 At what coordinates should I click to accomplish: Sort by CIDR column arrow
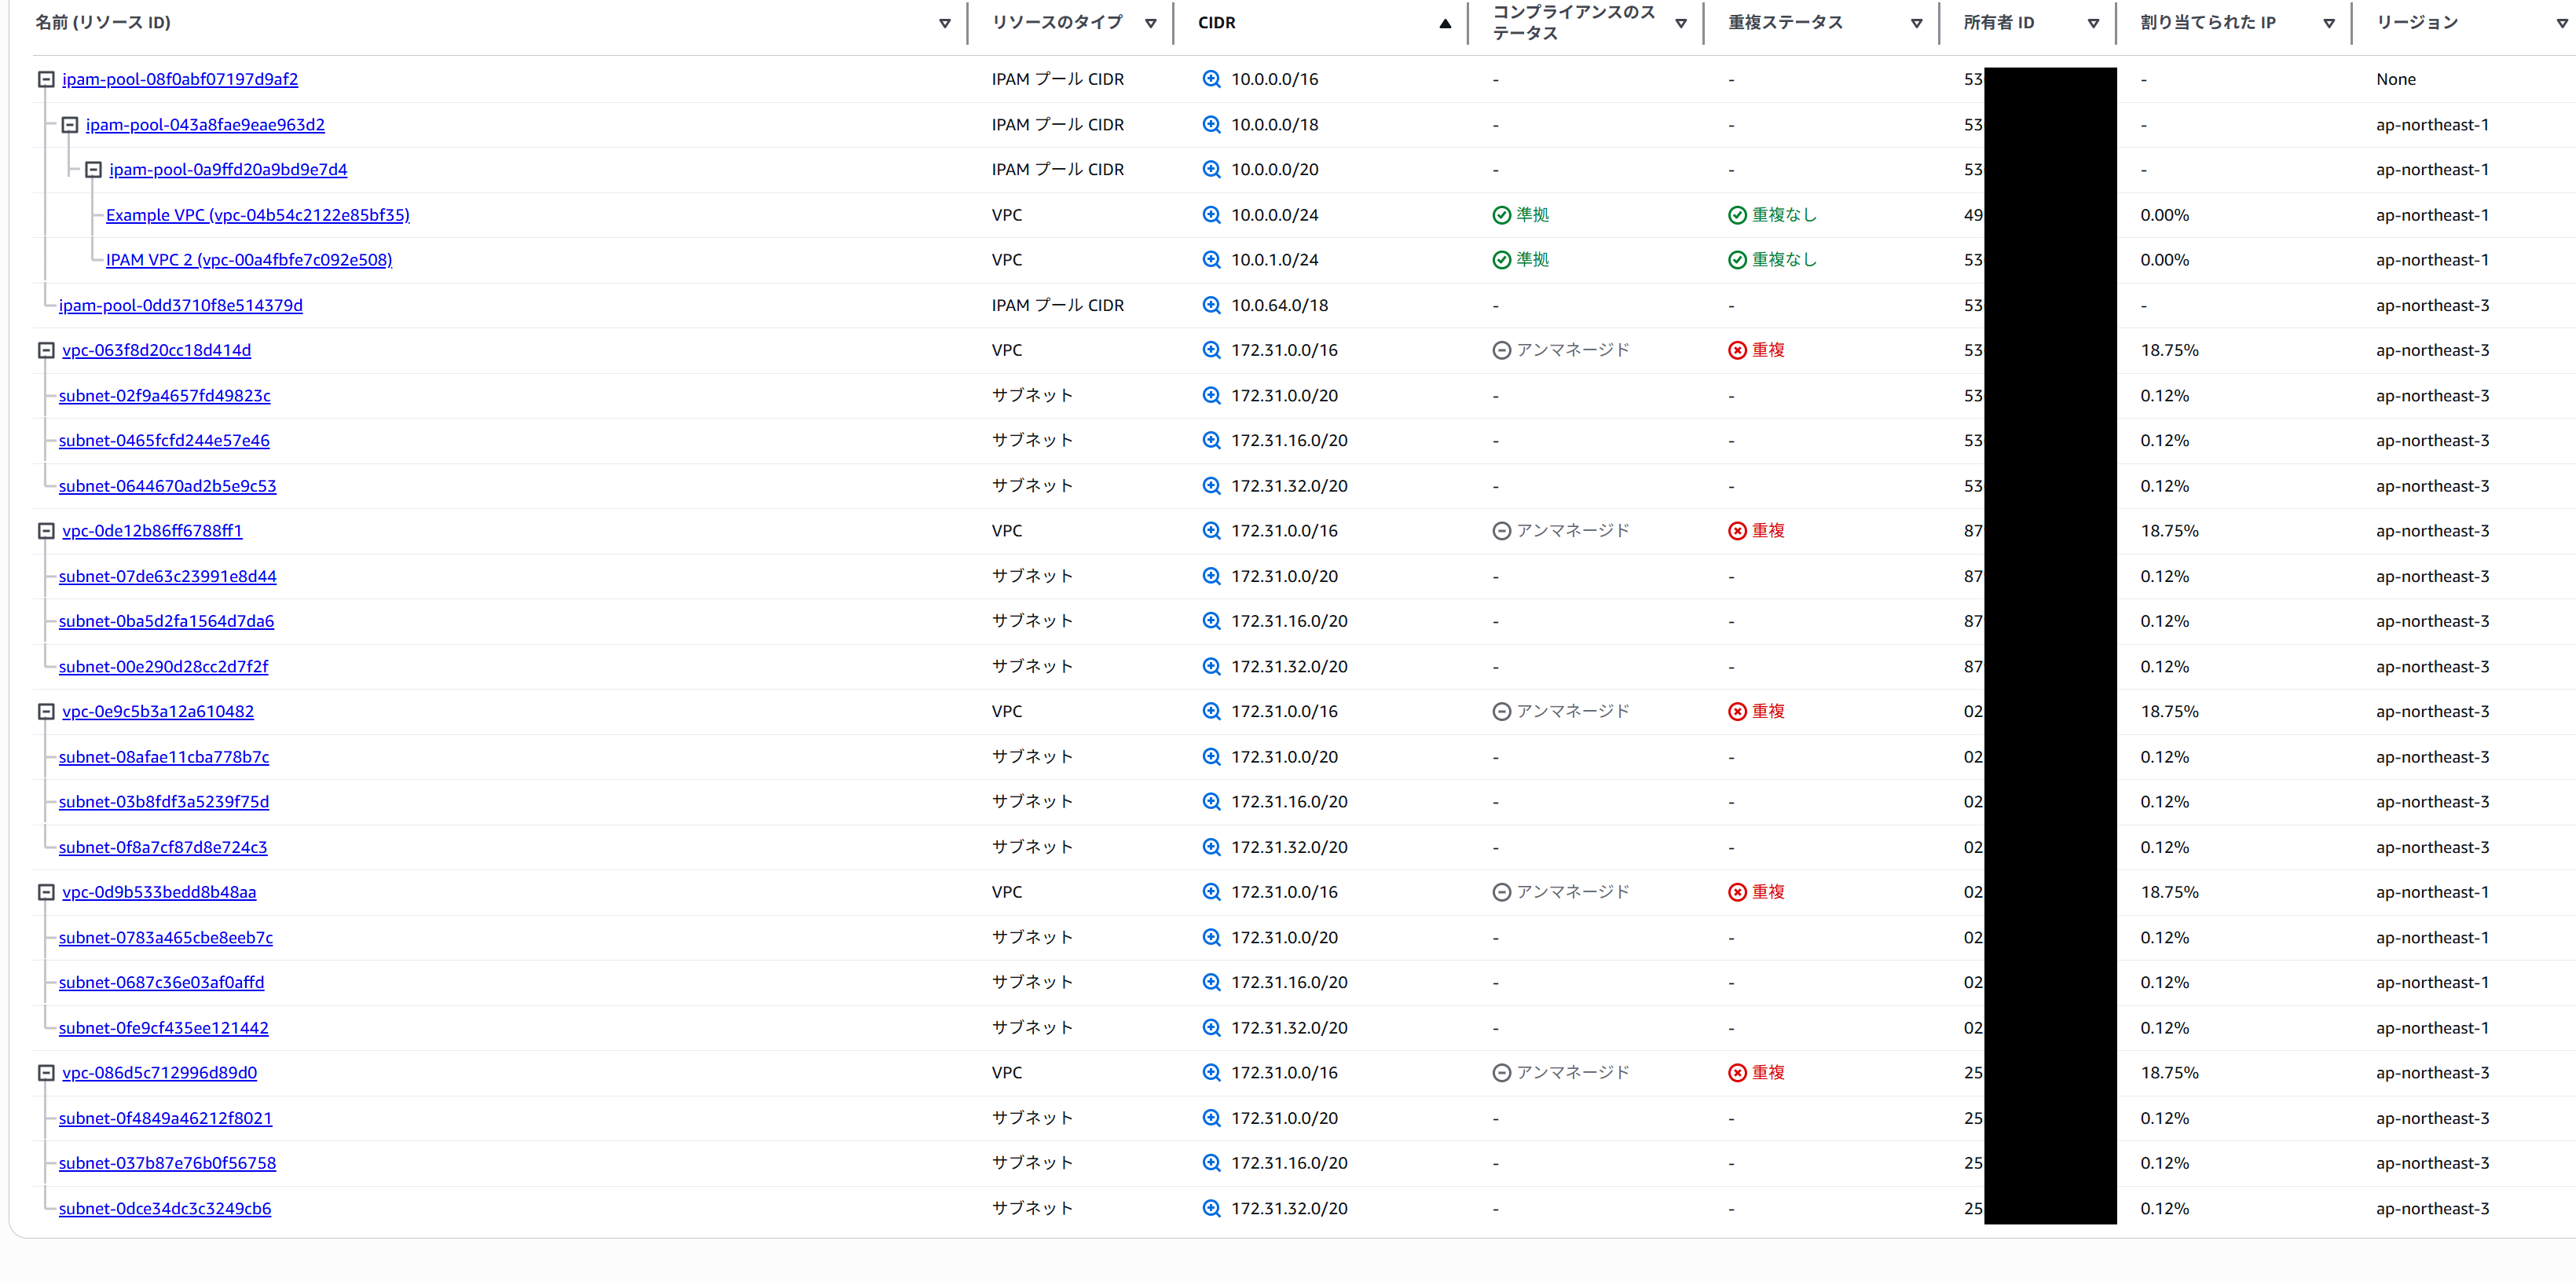pos(1445,23)
